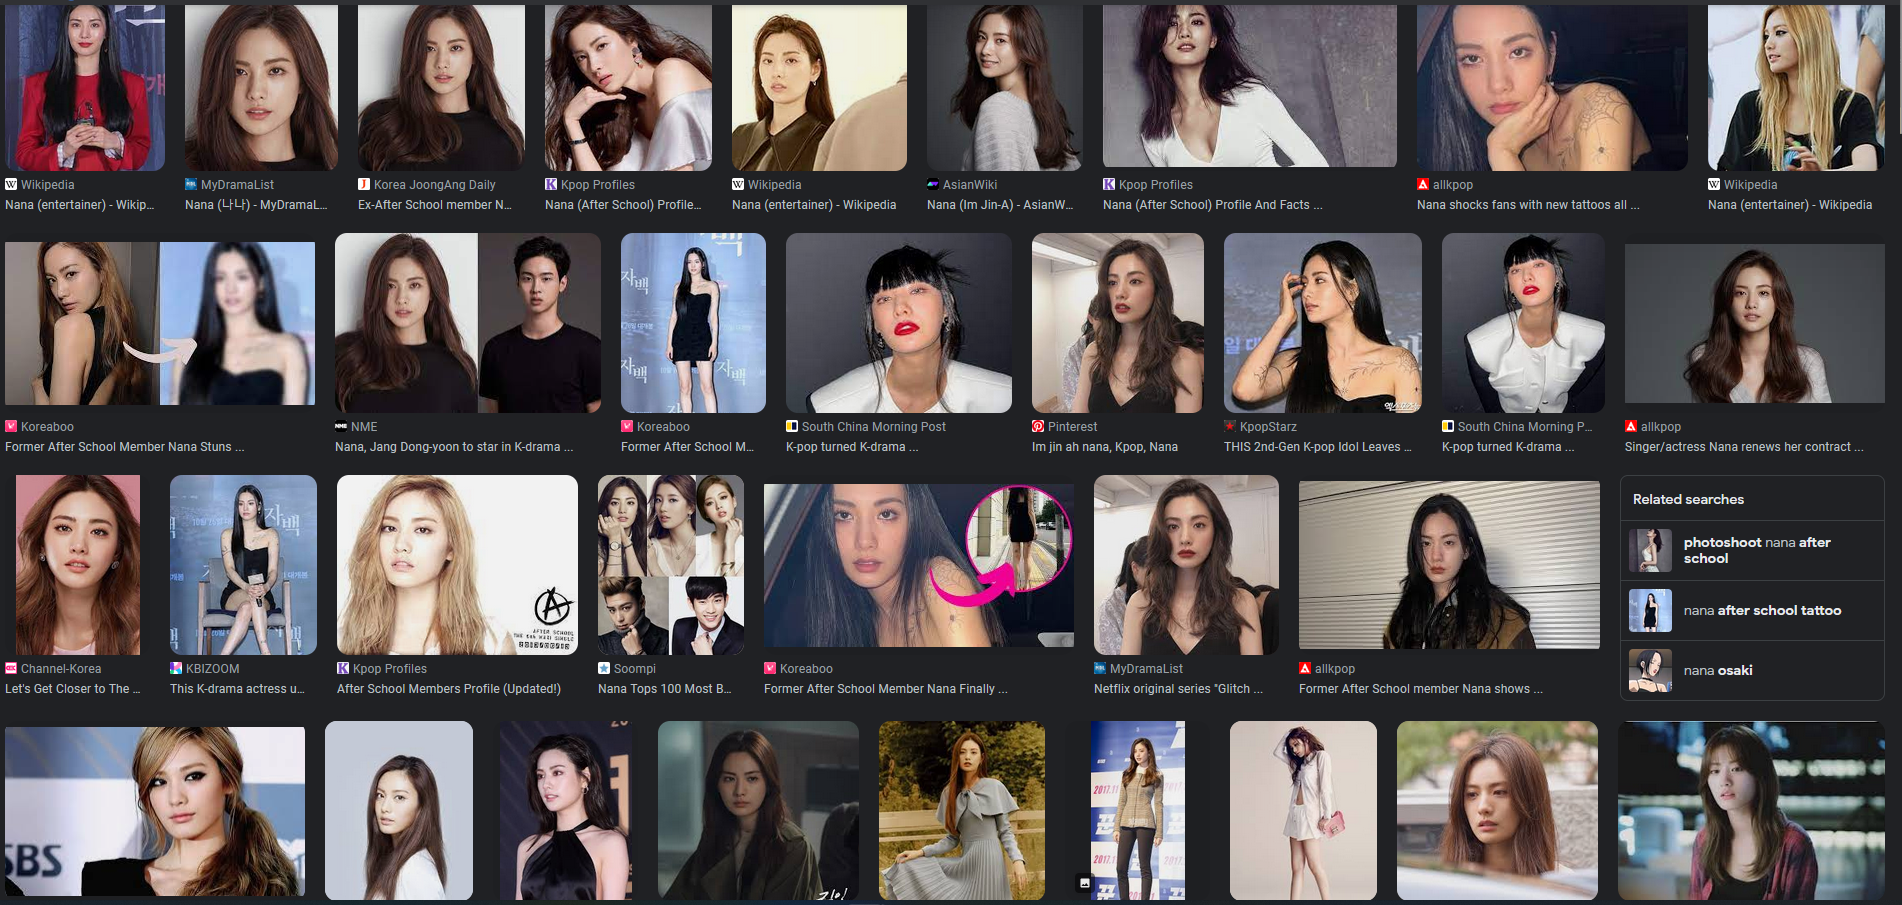Open the After School Members Profile thumbnail

[x=457, y=565]
